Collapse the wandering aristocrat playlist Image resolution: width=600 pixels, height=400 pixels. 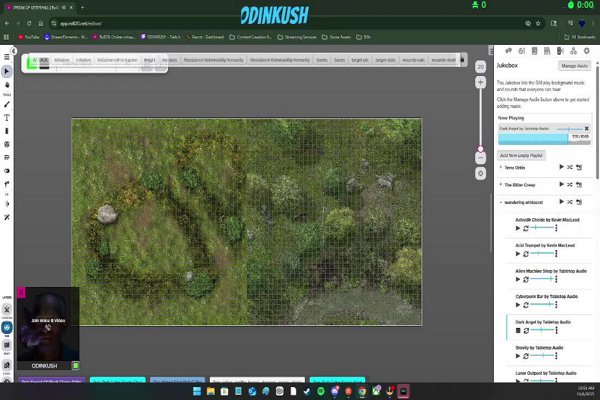[500, 202]
